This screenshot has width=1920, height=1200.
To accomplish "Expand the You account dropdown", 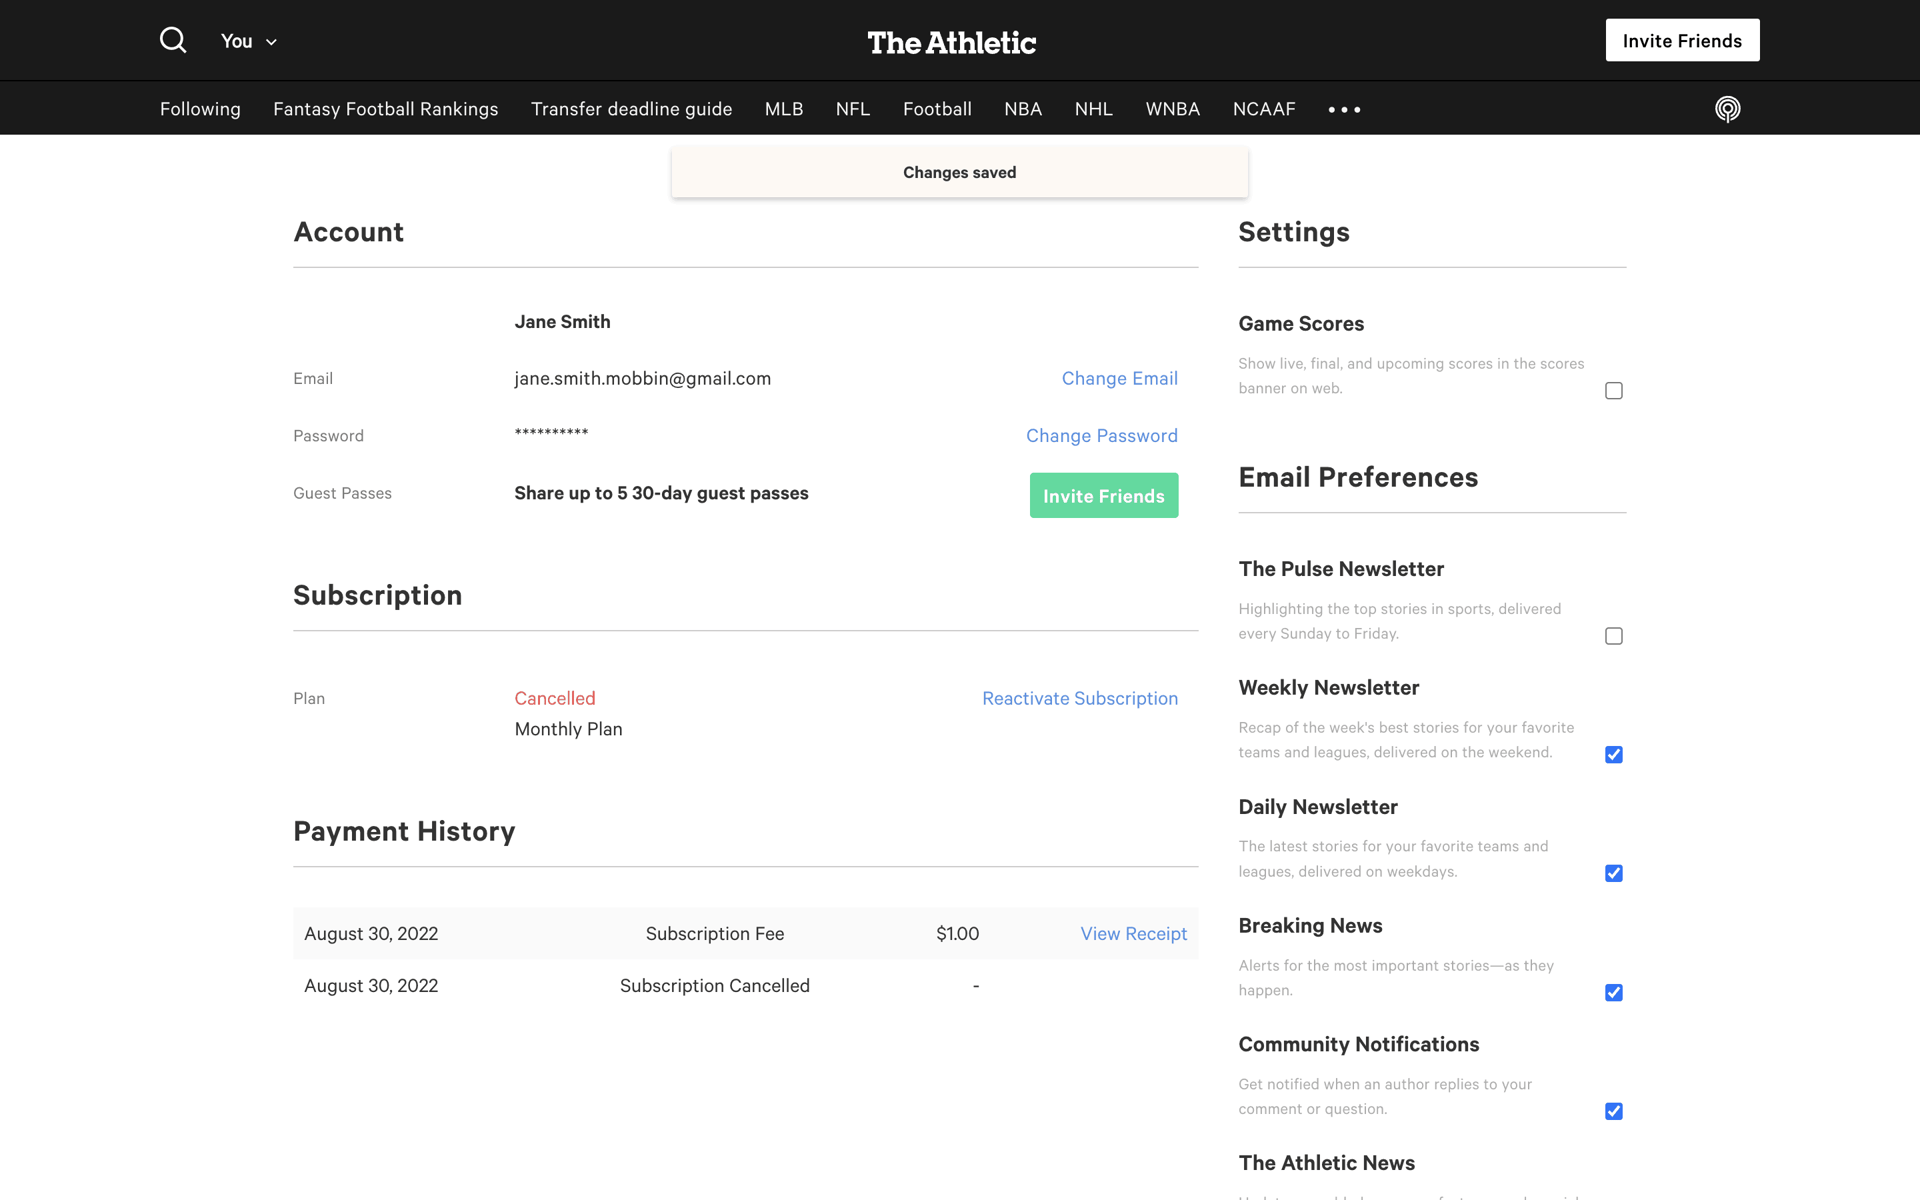I will (249, 41).
